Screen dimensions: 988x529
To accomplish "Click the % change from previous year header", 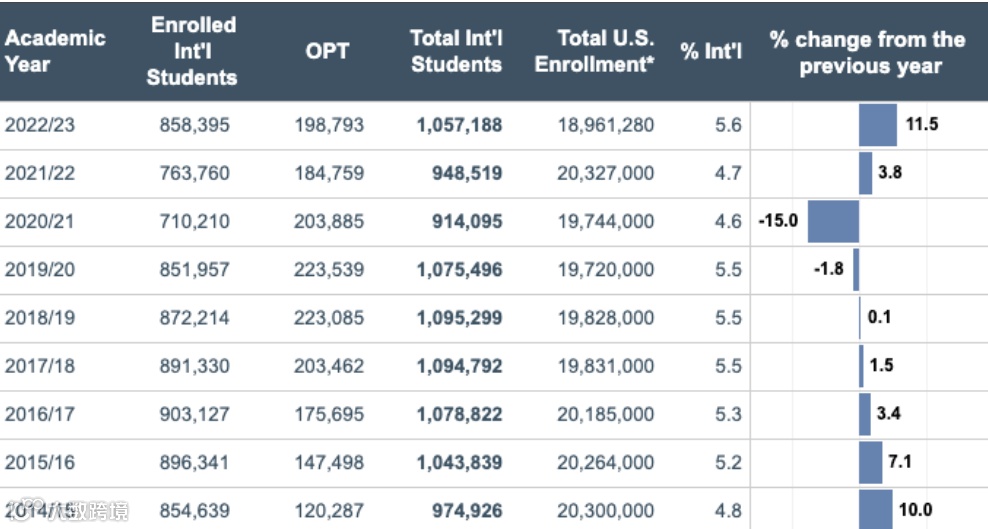I will tap(868, 52).
